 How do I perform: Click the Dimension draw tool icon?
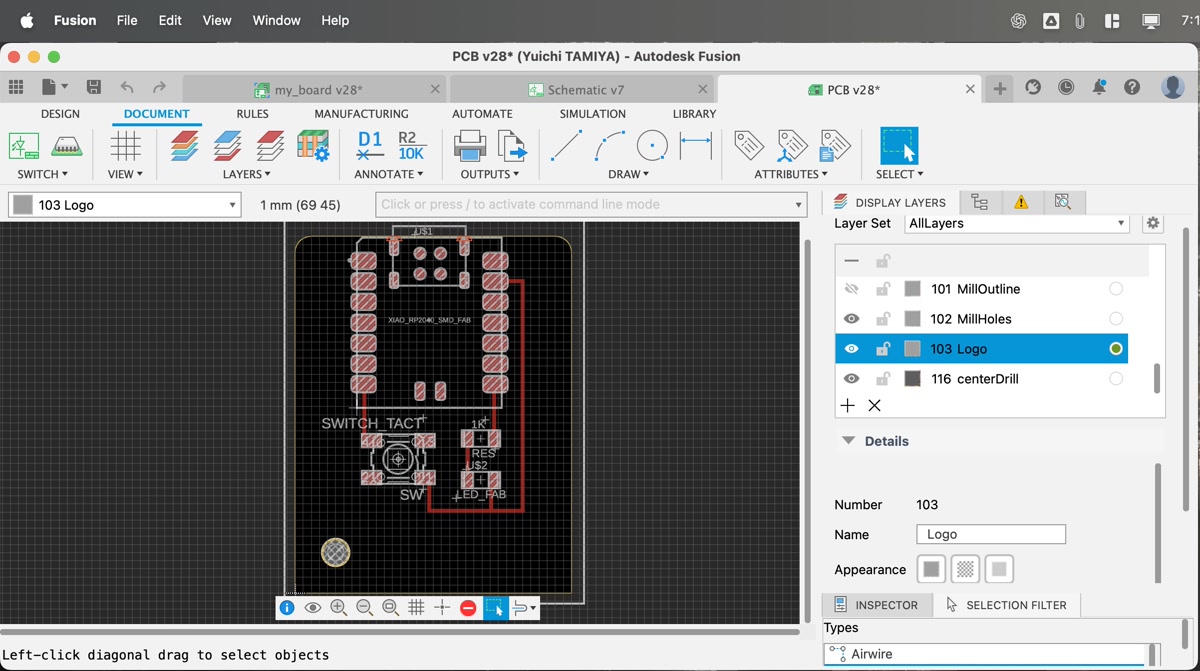click(696, 146)
